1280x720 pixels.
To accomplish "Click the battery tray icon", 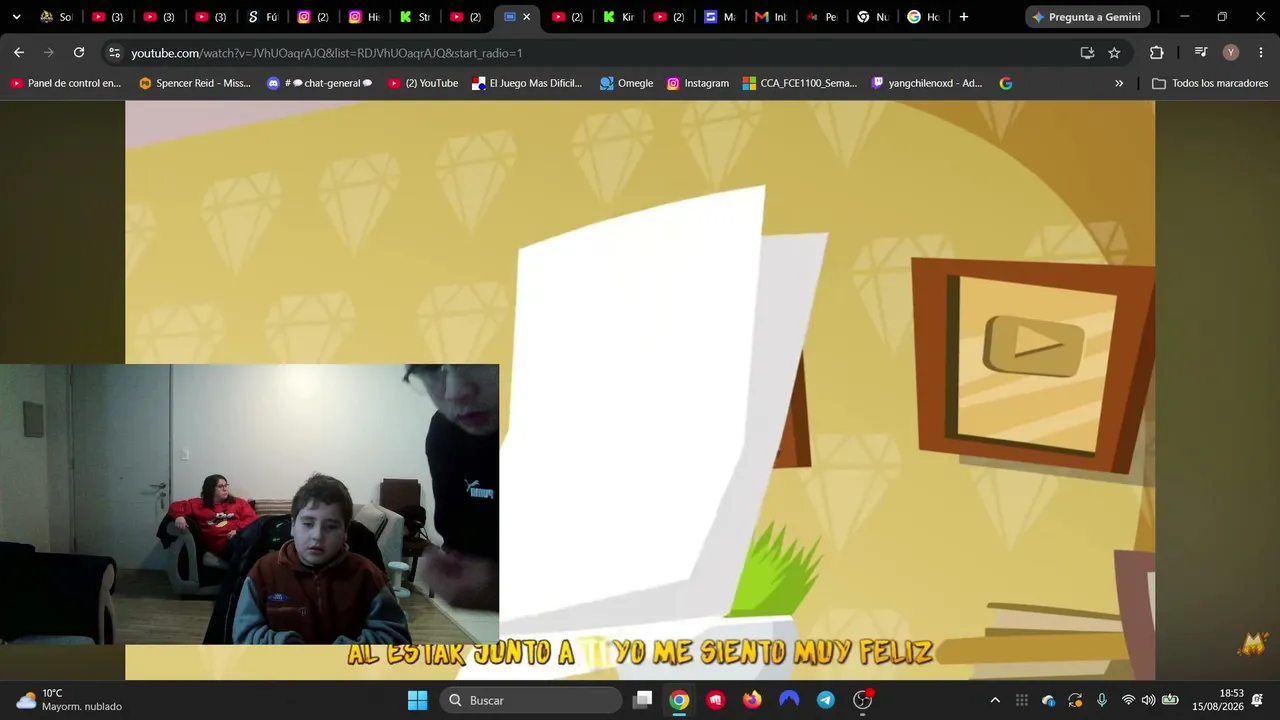I will 1169,700.
